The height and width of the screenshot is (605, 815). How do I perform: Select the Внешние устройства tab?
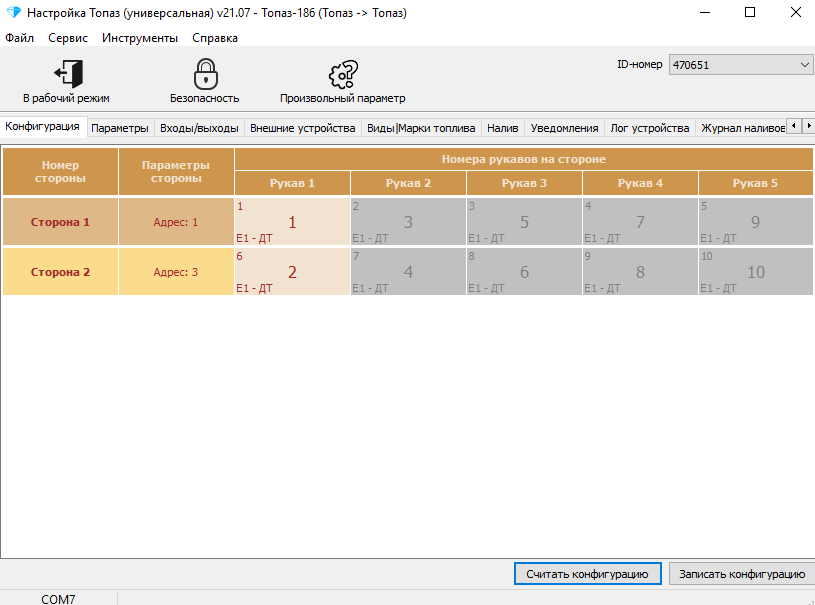pos(303,128)
